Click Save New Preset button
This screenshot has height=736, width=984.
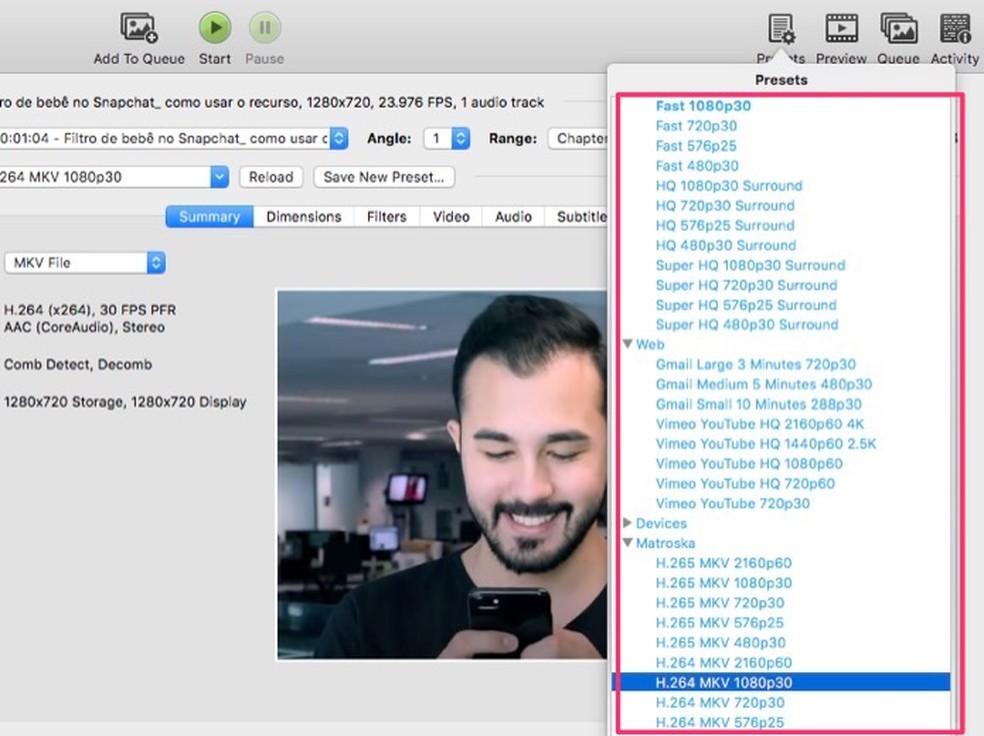[384, 177]
